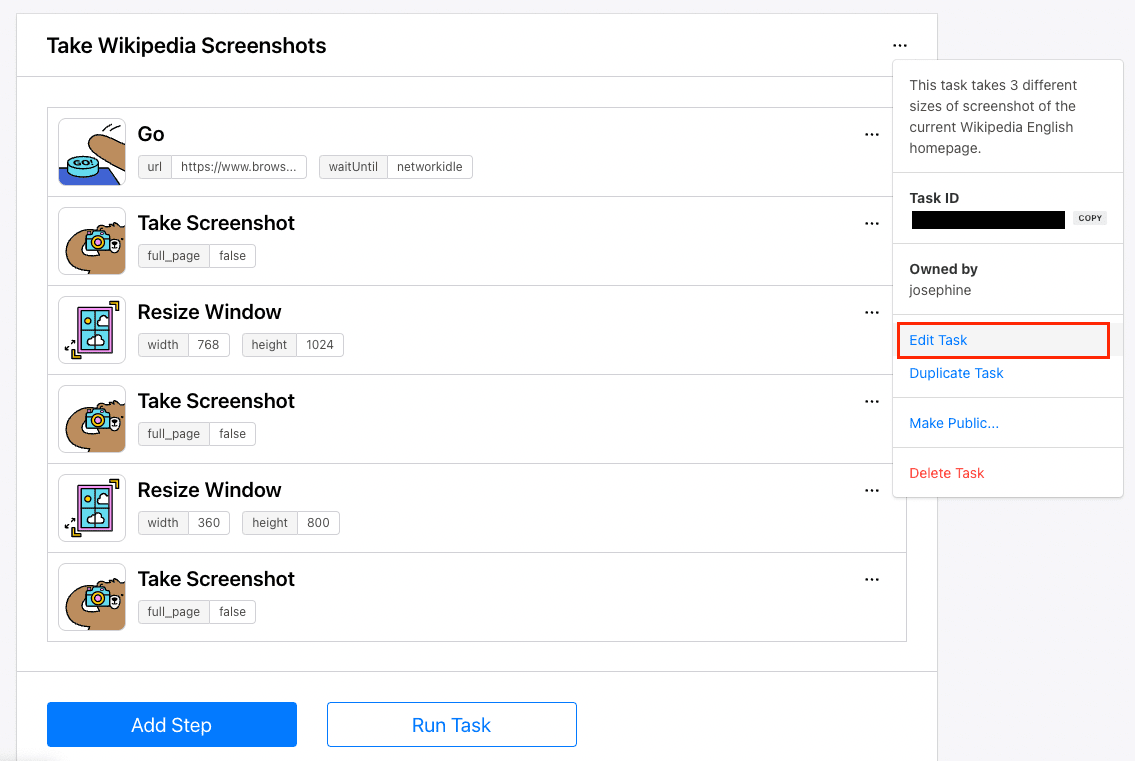Select Edit Task from the menu
This screenshot has height=761, width=1135.
(x=938, y=340)
